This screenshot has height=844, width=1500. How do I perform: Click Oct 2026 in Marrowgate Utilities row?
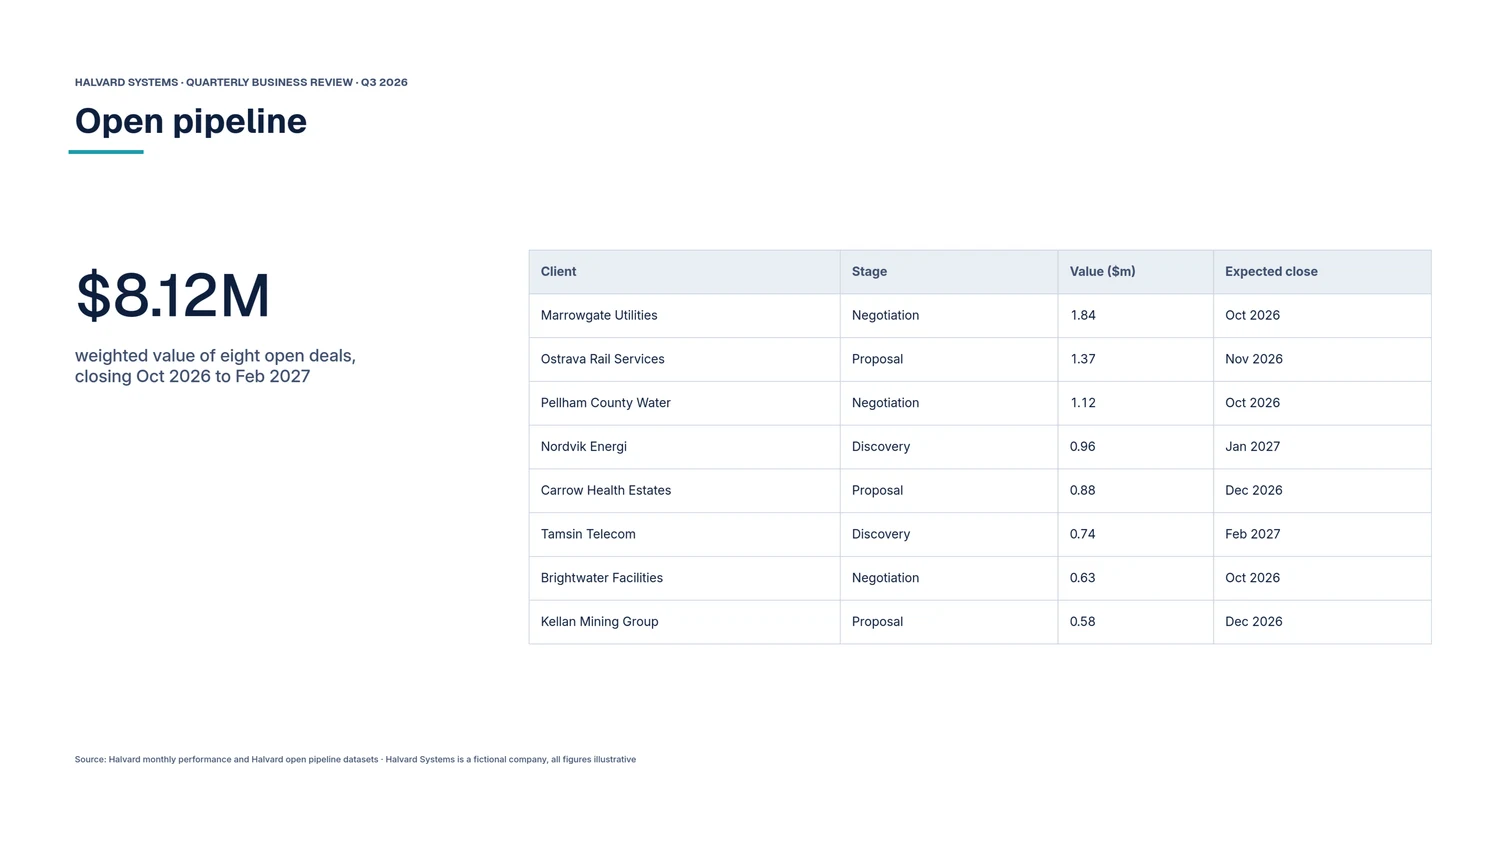click(1322, 316)
